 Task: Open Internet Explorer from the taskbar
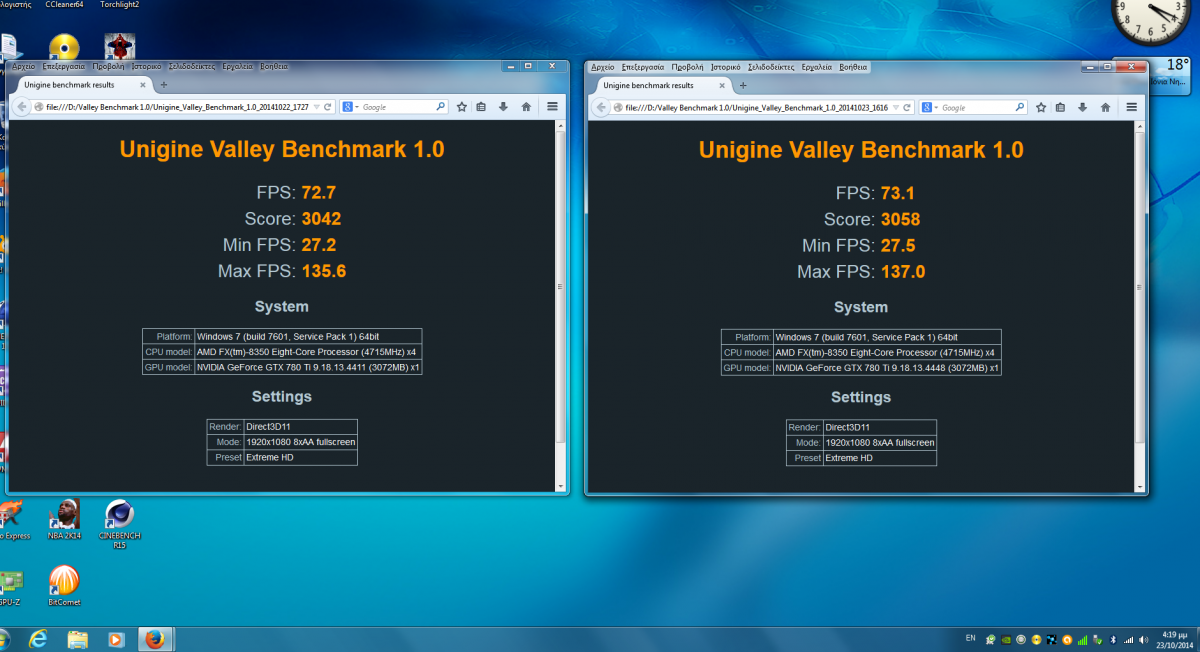tap(38, 638)
